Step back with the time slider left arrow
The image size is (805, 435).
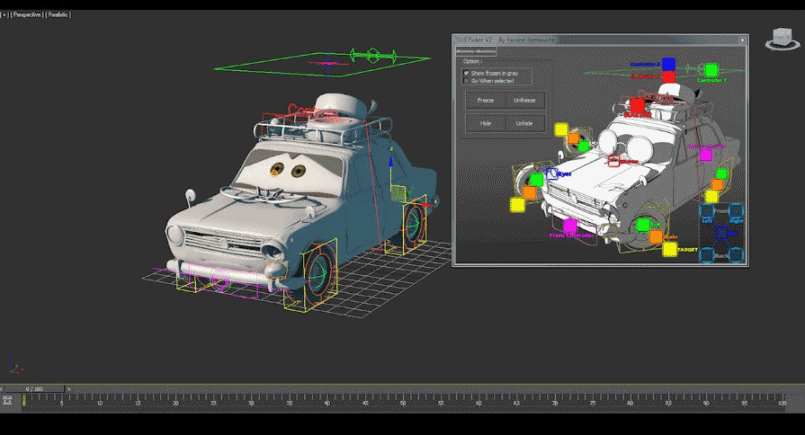pos(2,389)
